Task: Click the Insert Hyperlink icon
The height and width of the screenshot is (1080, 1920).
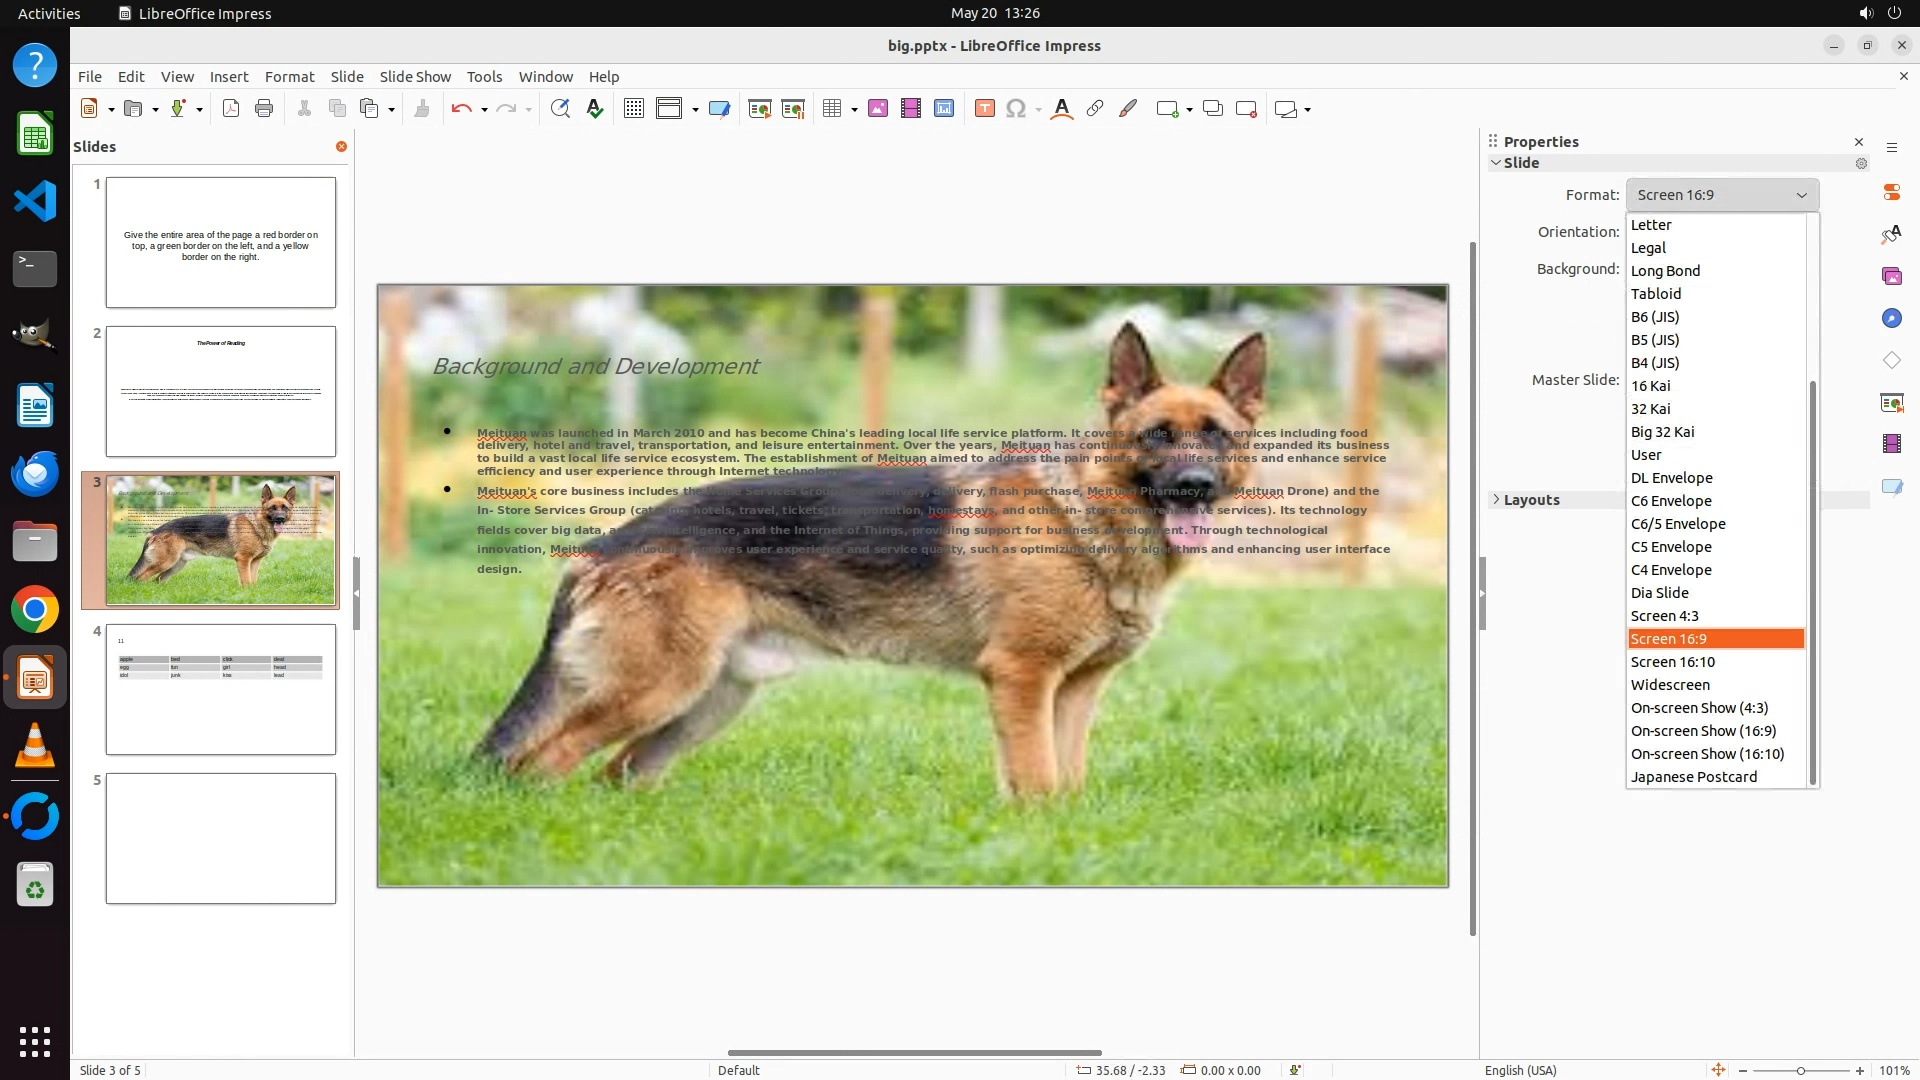Action: pyautogui.click(x=1095, y=109)
